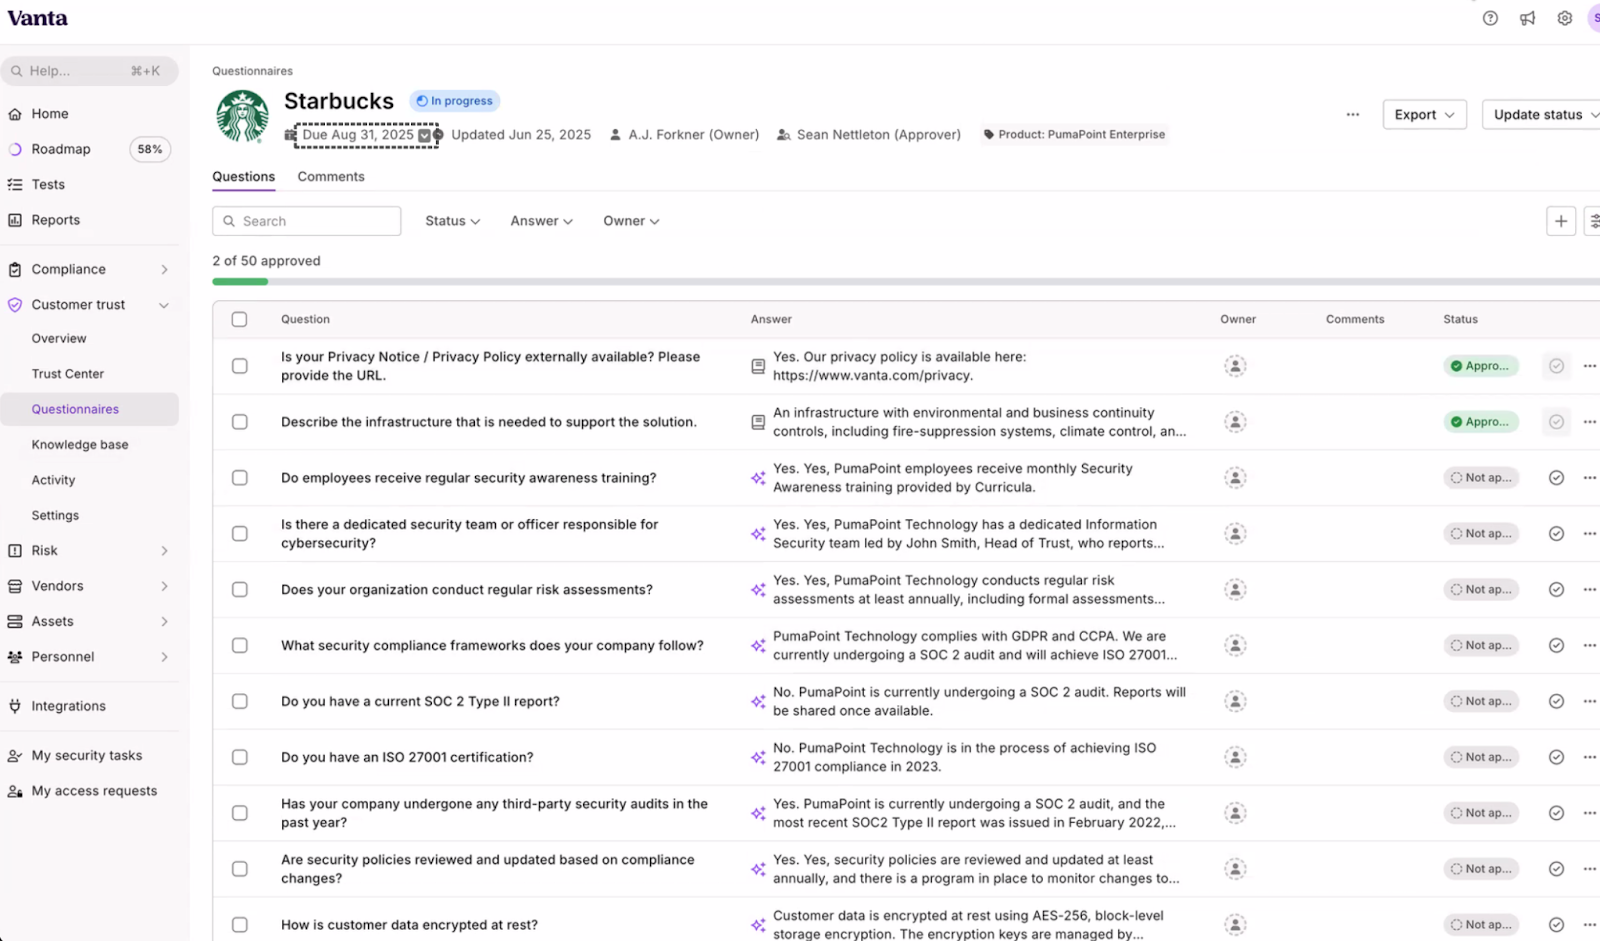The image size is (1600, 941).
Task: Open the Export dropdown button
Action: [x=1424, y=115]
